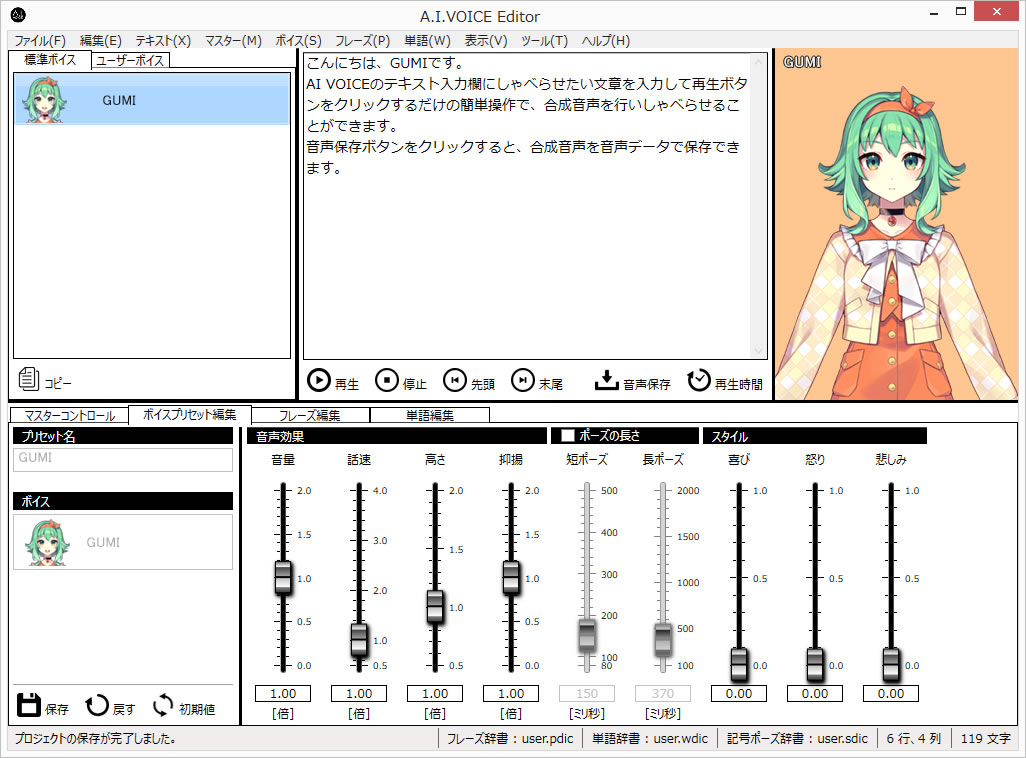Open the 編集(E) menu

(101, 41)
